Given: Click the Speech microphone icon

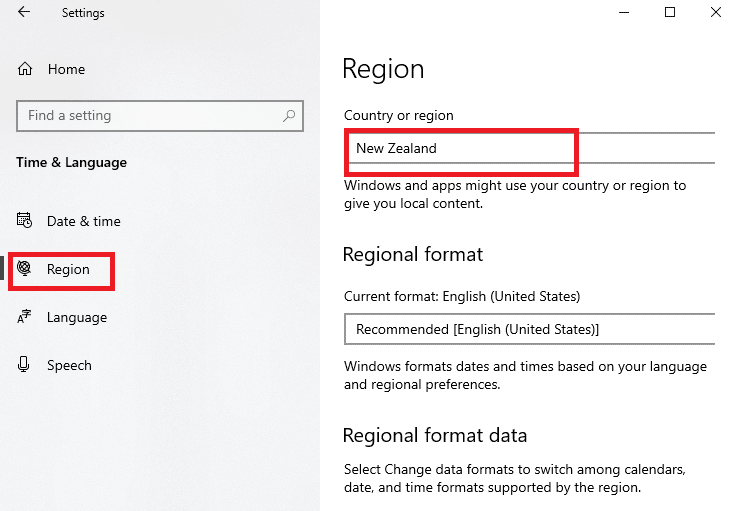Looking at the screenshot, I should coord(24,365).
